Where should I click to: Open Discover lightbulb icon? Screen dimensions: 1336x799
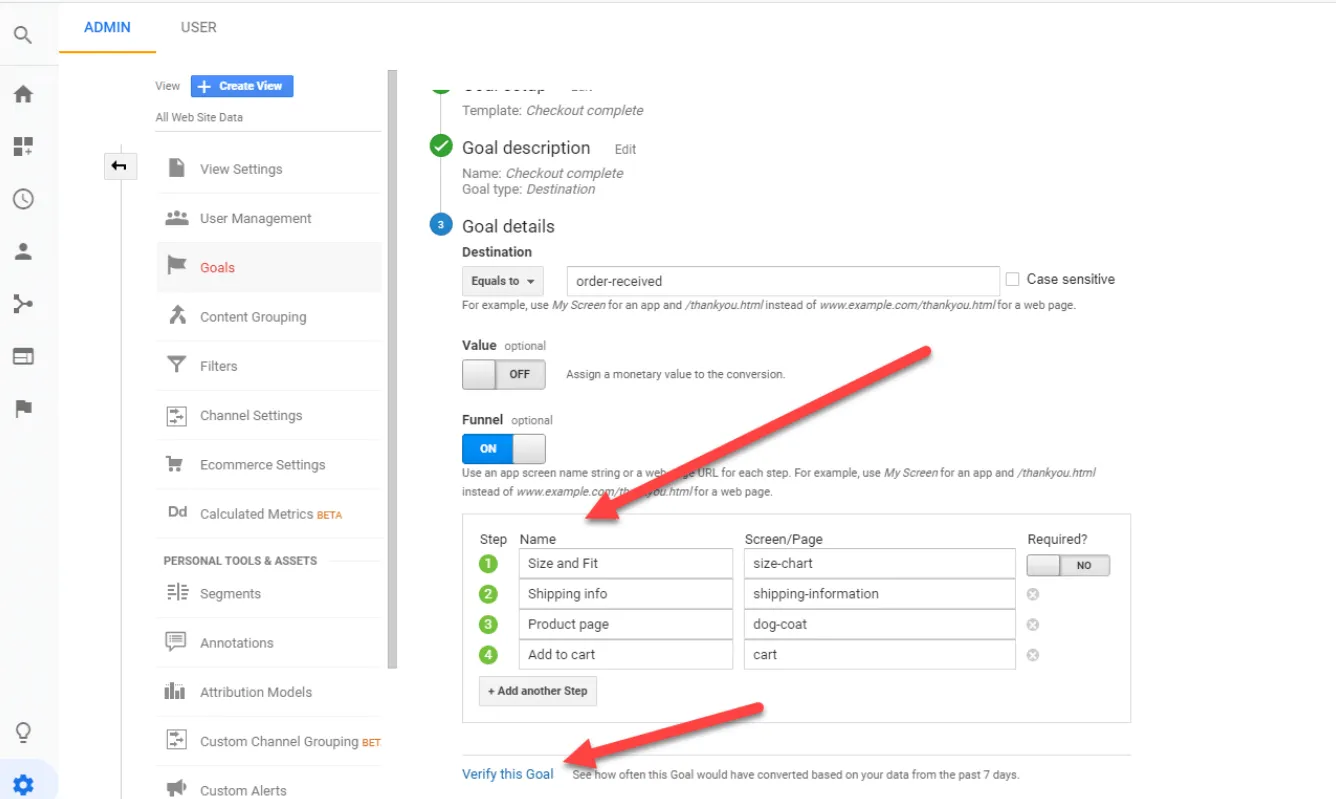[x=23, y=733]
